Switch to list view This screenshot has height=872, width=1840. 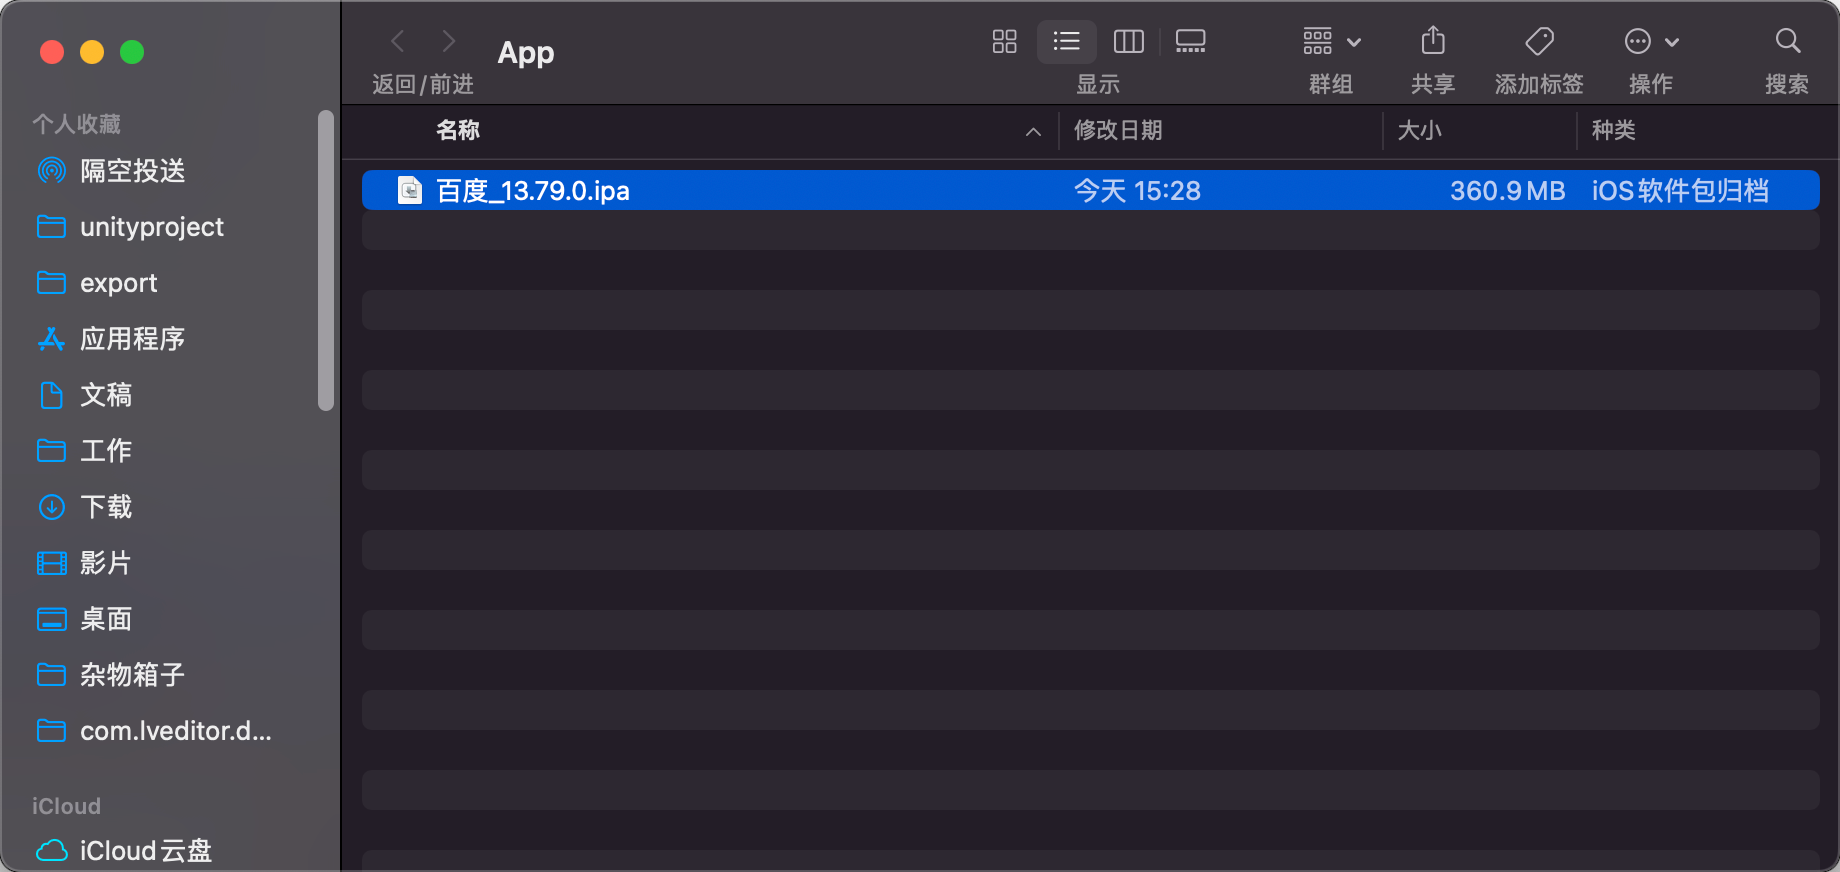[1066, 41]
